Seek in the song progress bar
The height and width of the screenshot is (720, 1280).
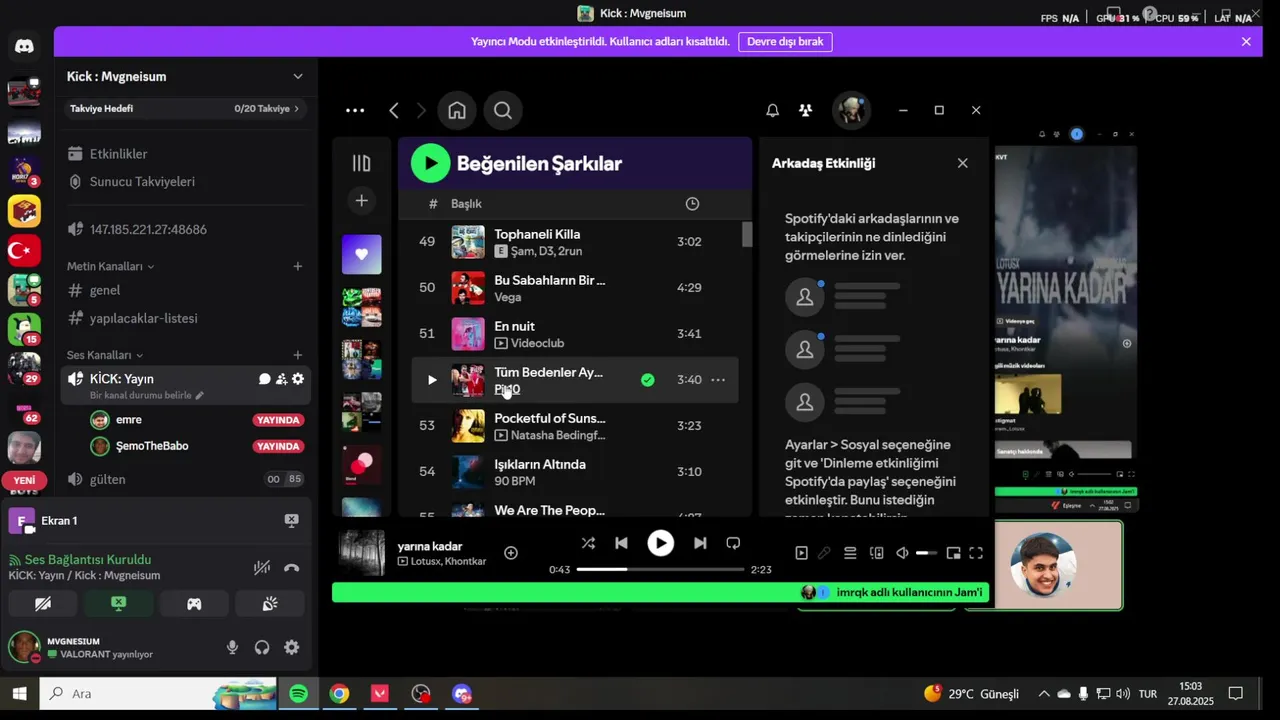[661, 569]
